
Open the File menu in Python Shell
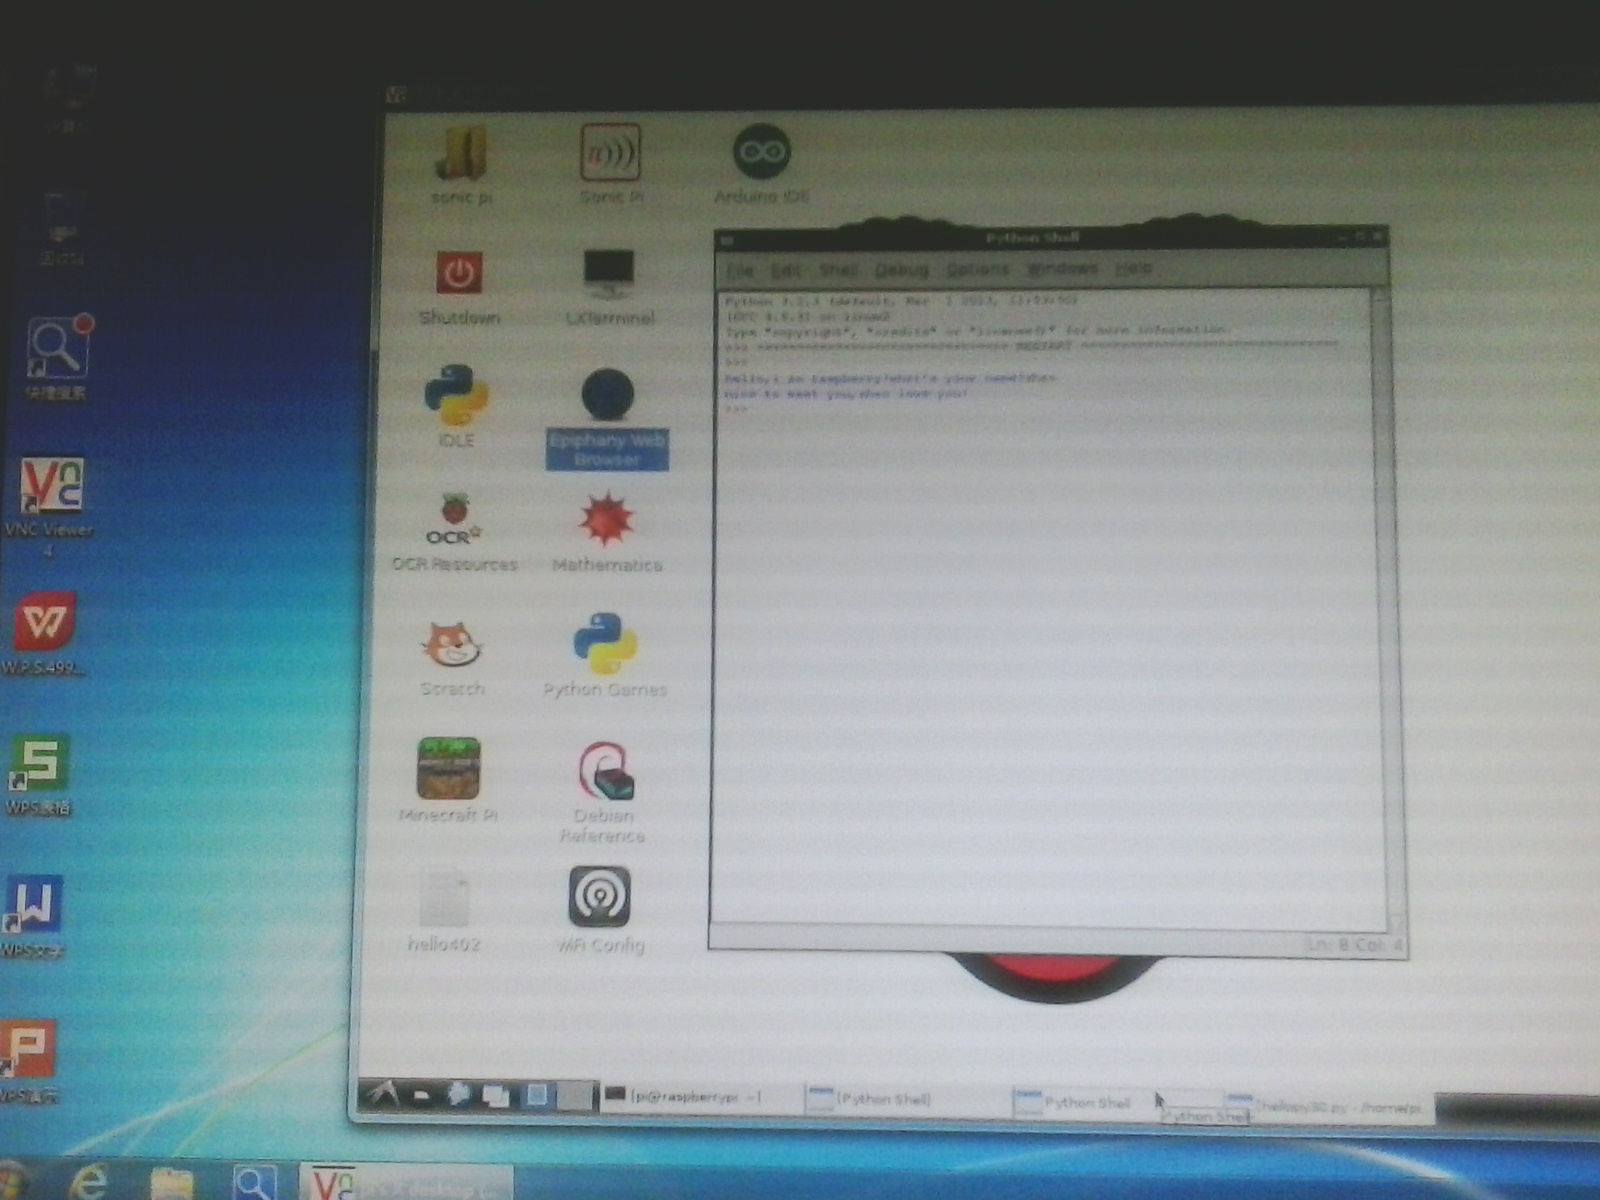[x=740, y=270]
